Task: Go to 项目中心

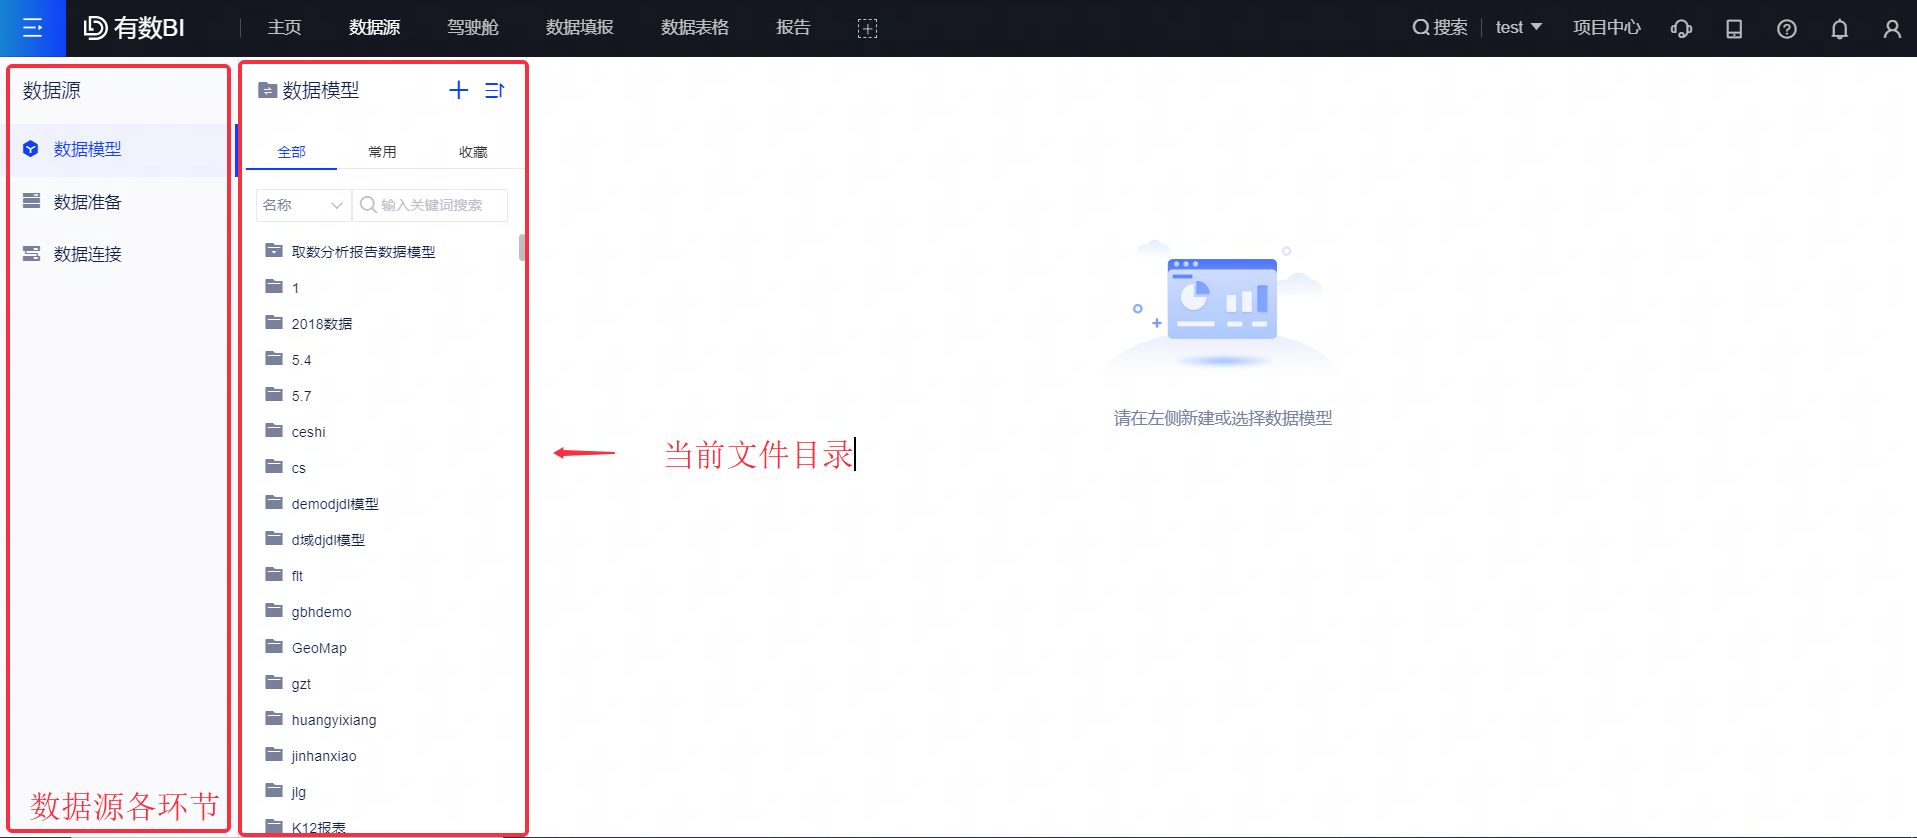Action: (x=1606, y=27)
